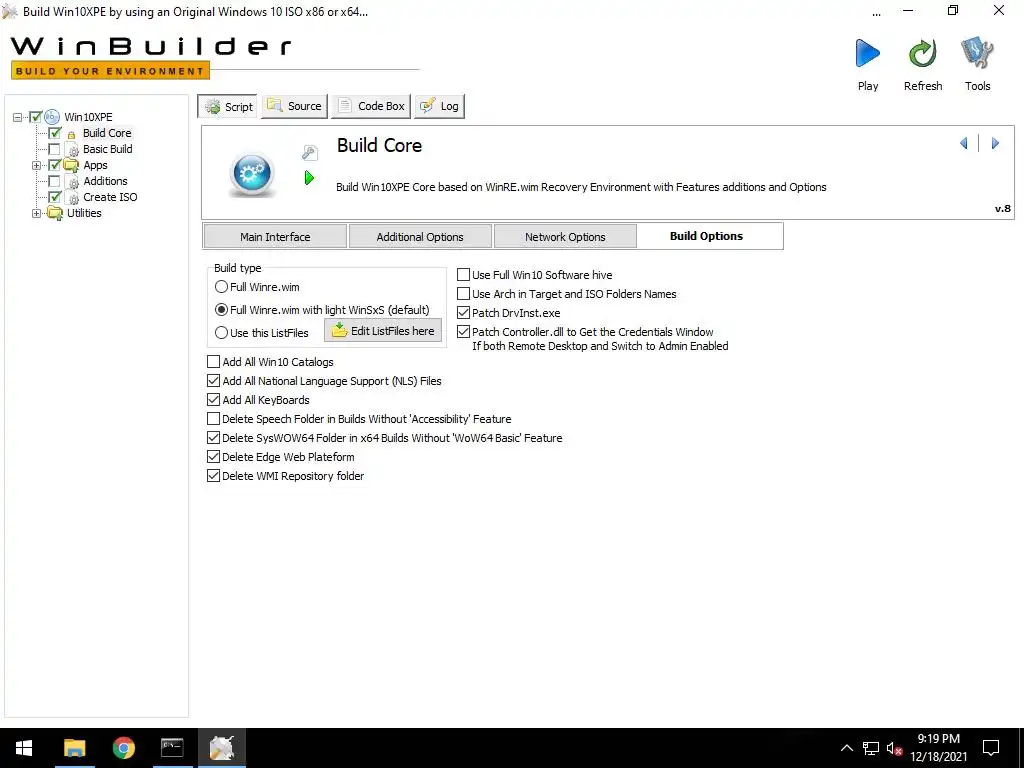Click the WinBuilder taskbar icon
The image size is (1024, 768).
tap(221, 748)
